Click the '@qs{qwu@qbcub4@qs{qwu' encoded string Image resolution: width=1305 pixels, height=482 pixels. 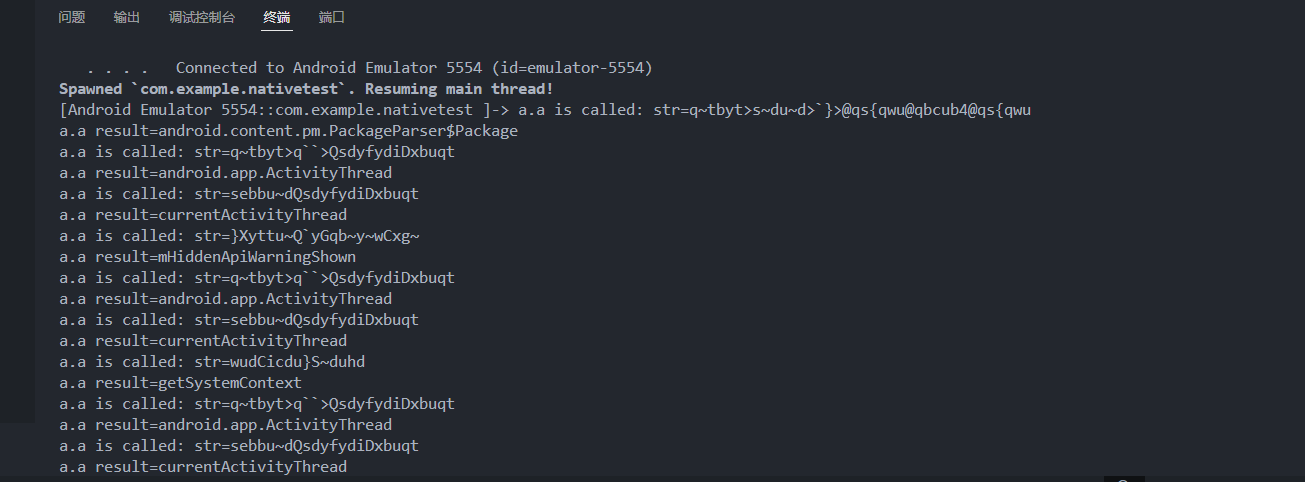(x=936, y=110)
